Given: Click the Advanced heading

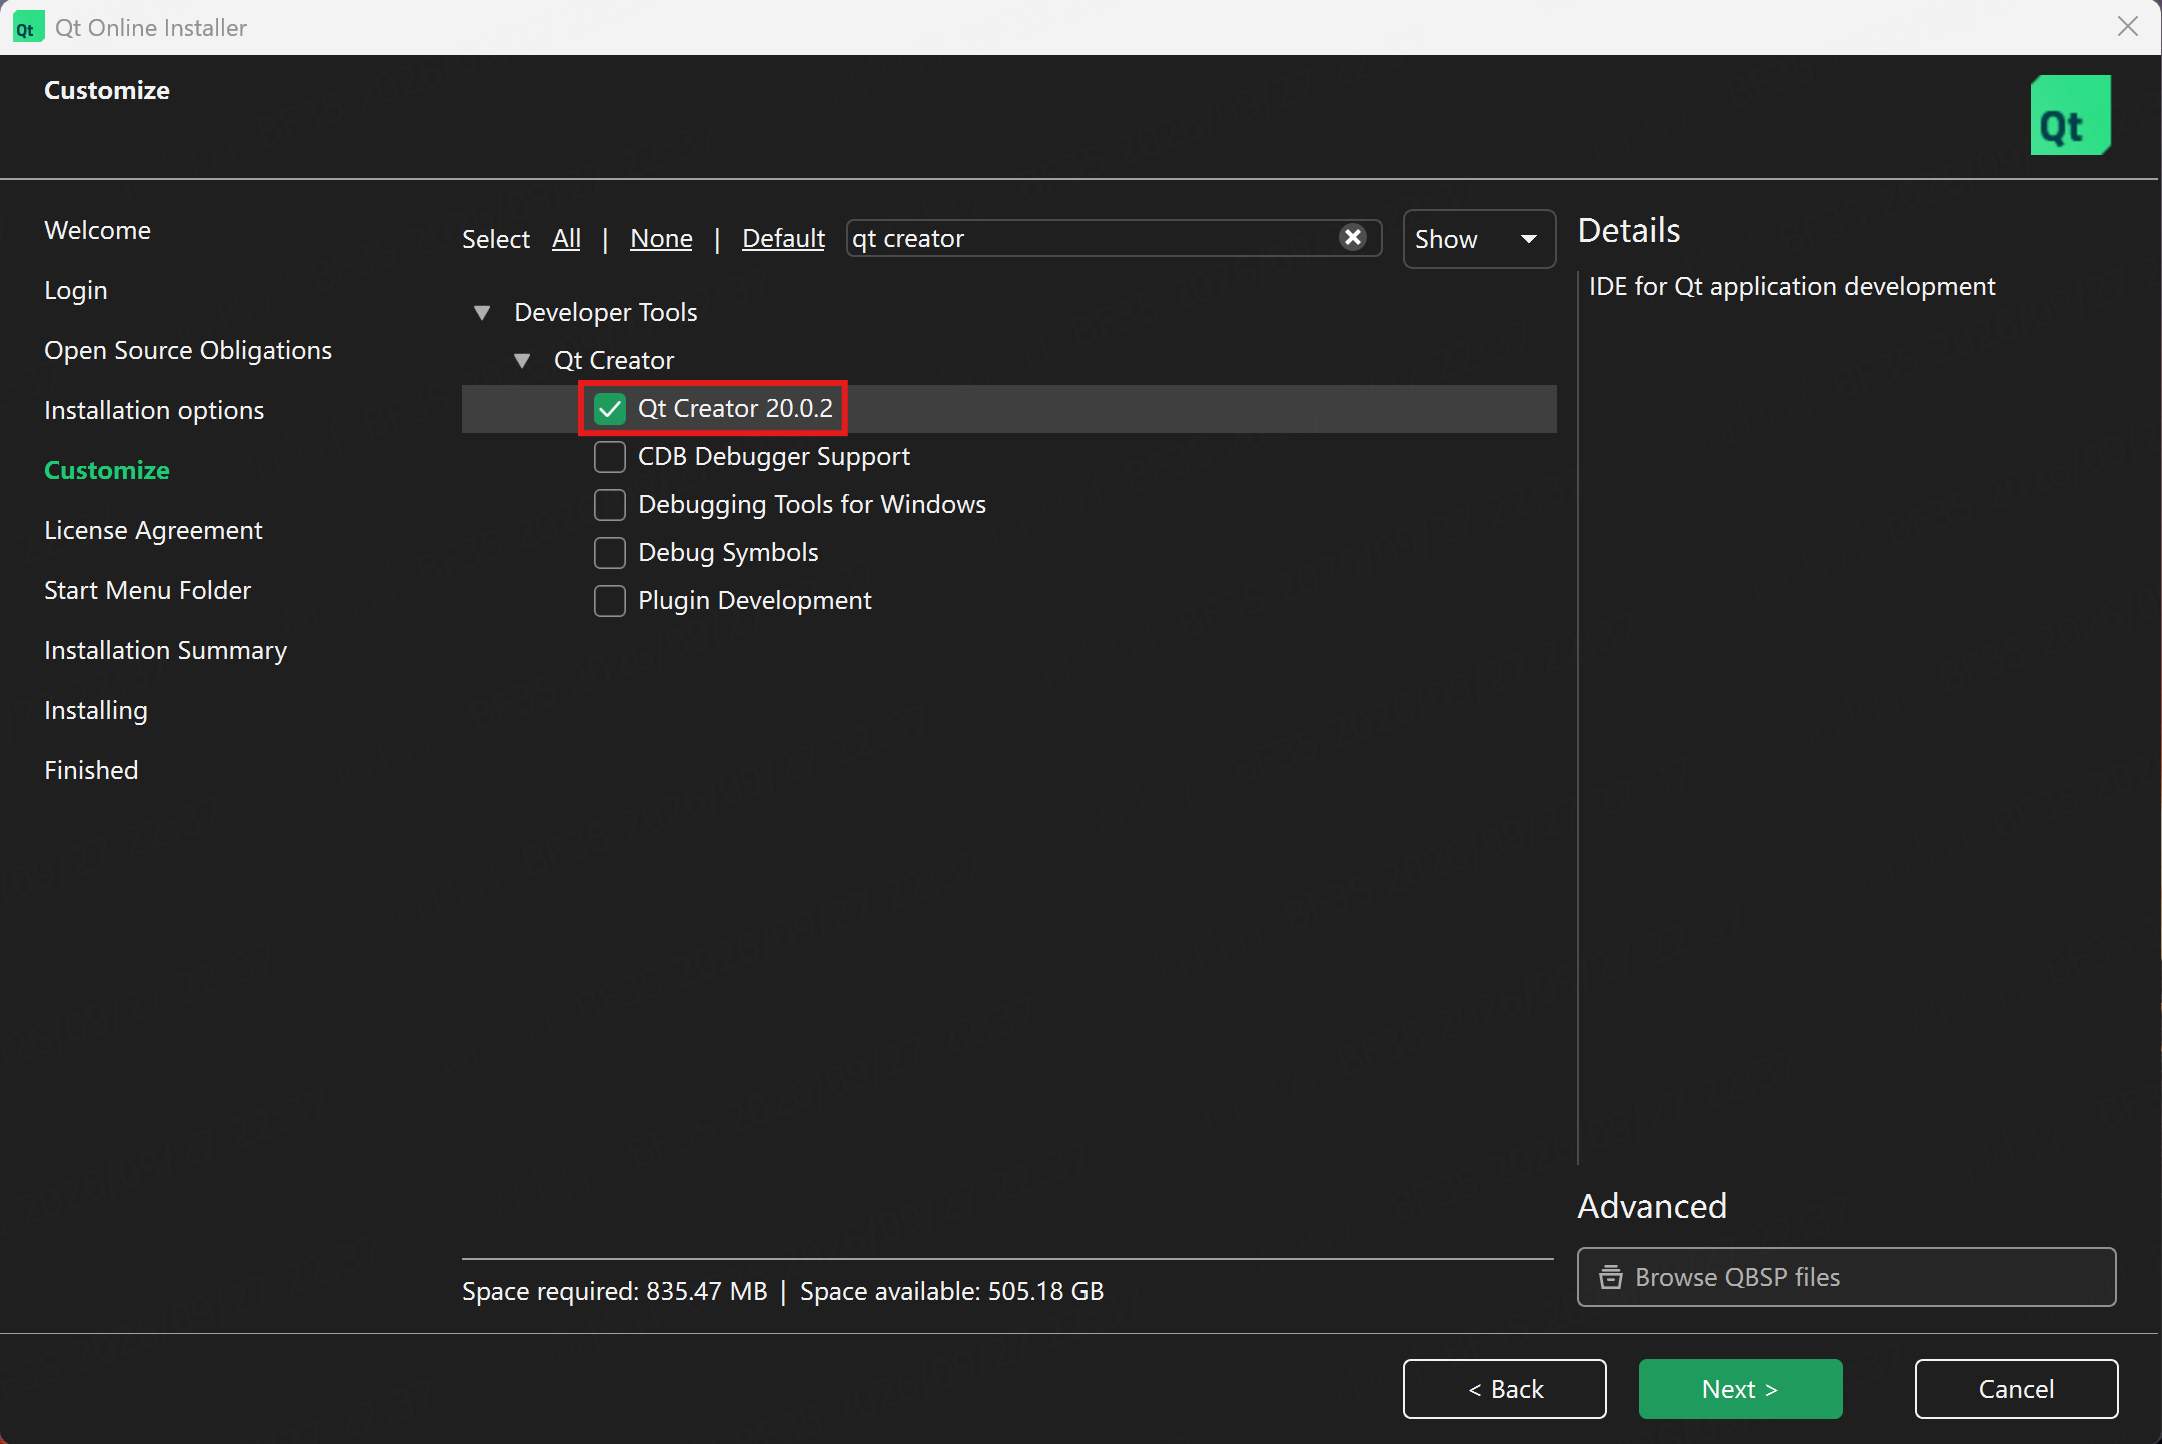Looking at the screenshot, I should tap(1652, 1206).
